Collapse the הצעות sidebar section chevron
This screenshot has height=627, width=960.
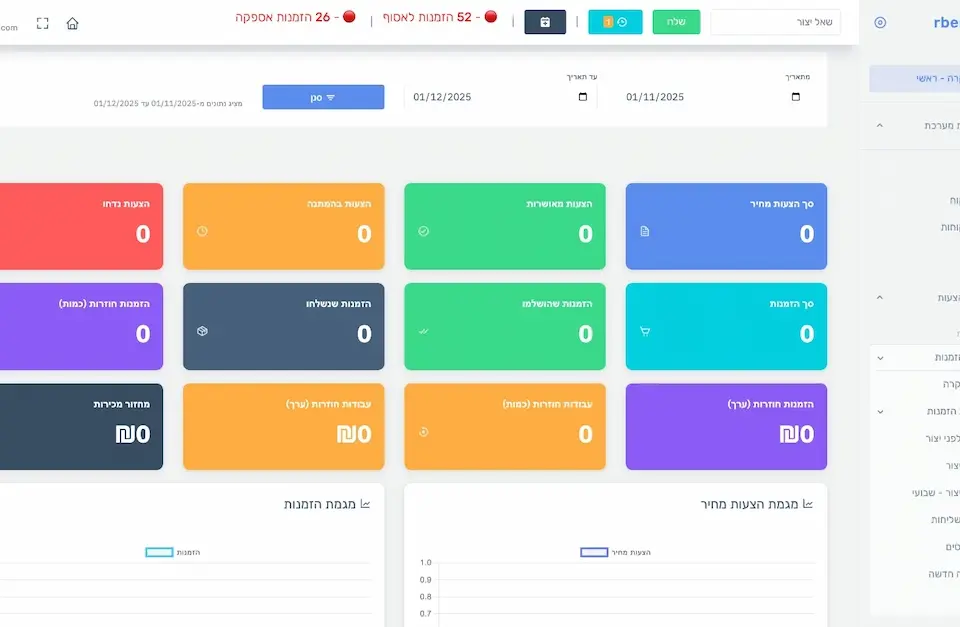pos(879,298)
